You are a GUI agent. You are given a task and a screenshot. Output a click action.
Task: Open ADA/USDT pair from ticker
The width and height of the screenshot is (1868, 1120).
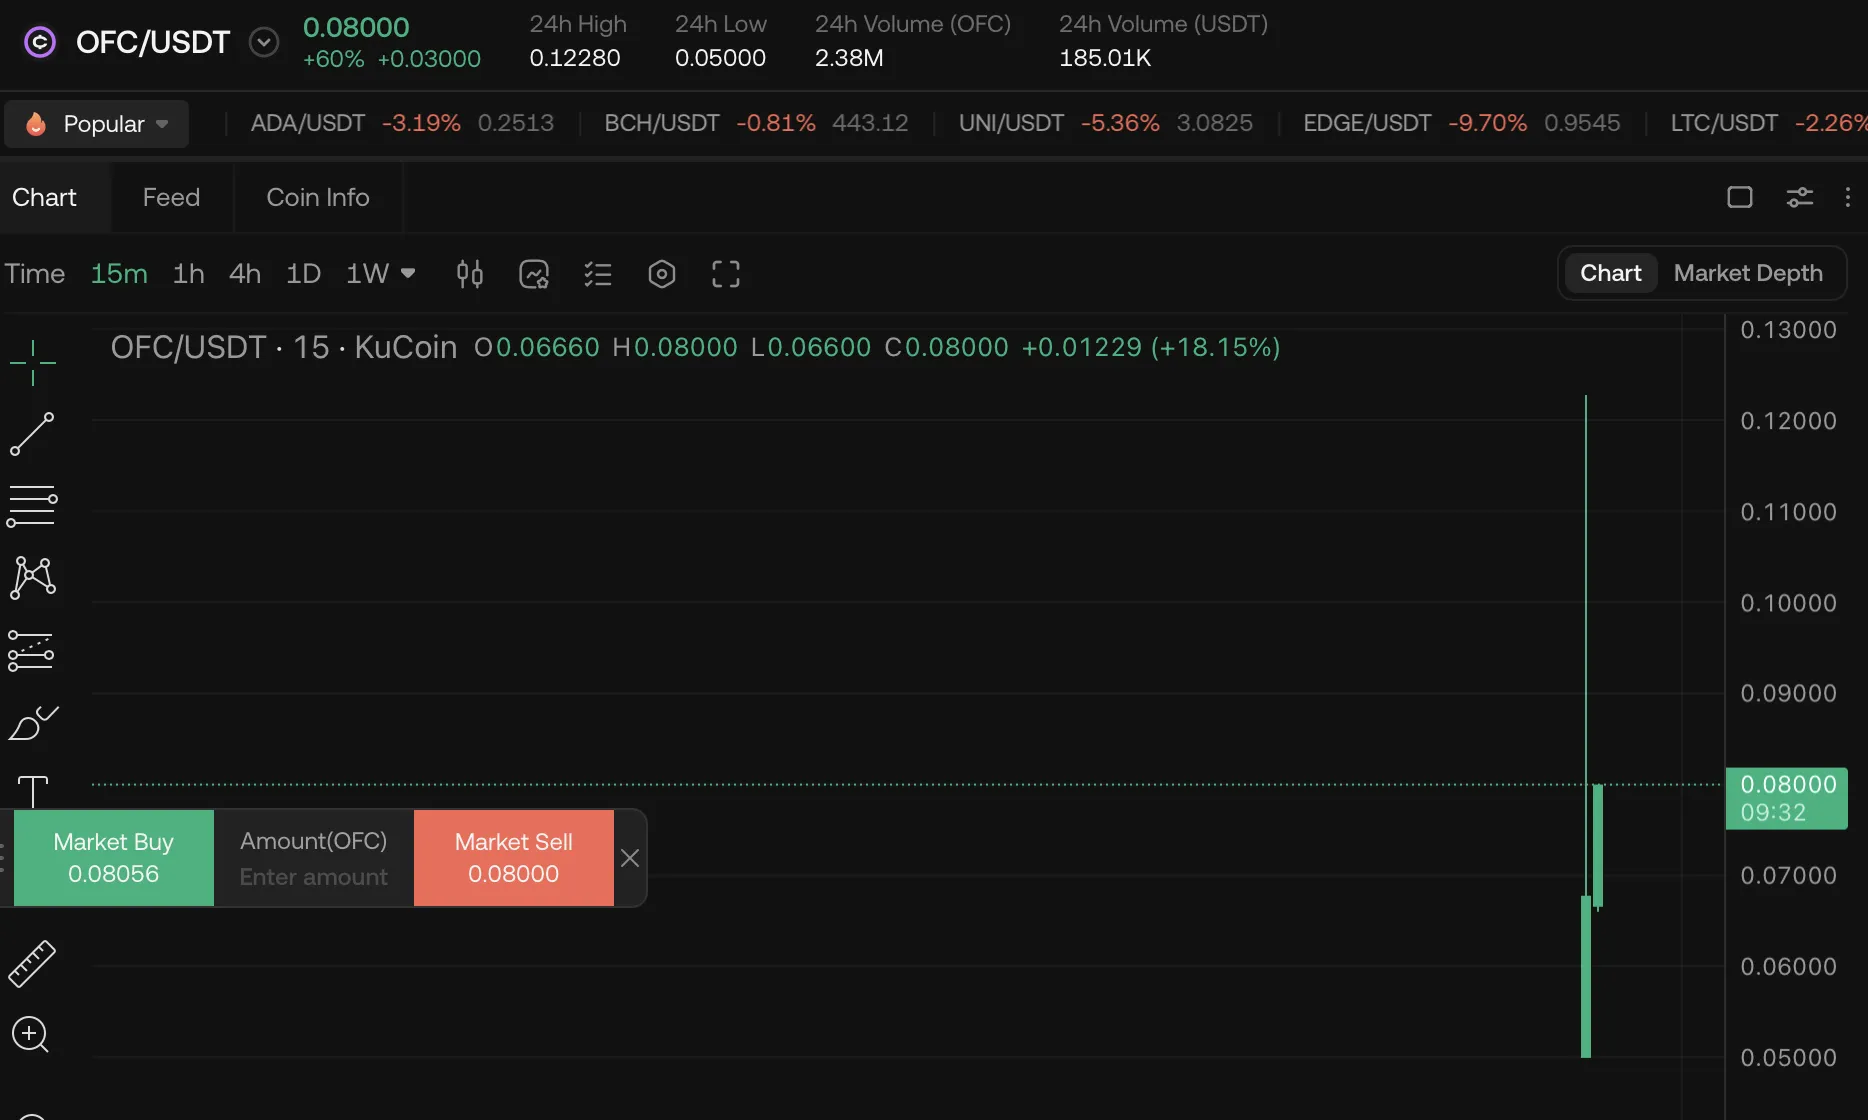point(402,123)
